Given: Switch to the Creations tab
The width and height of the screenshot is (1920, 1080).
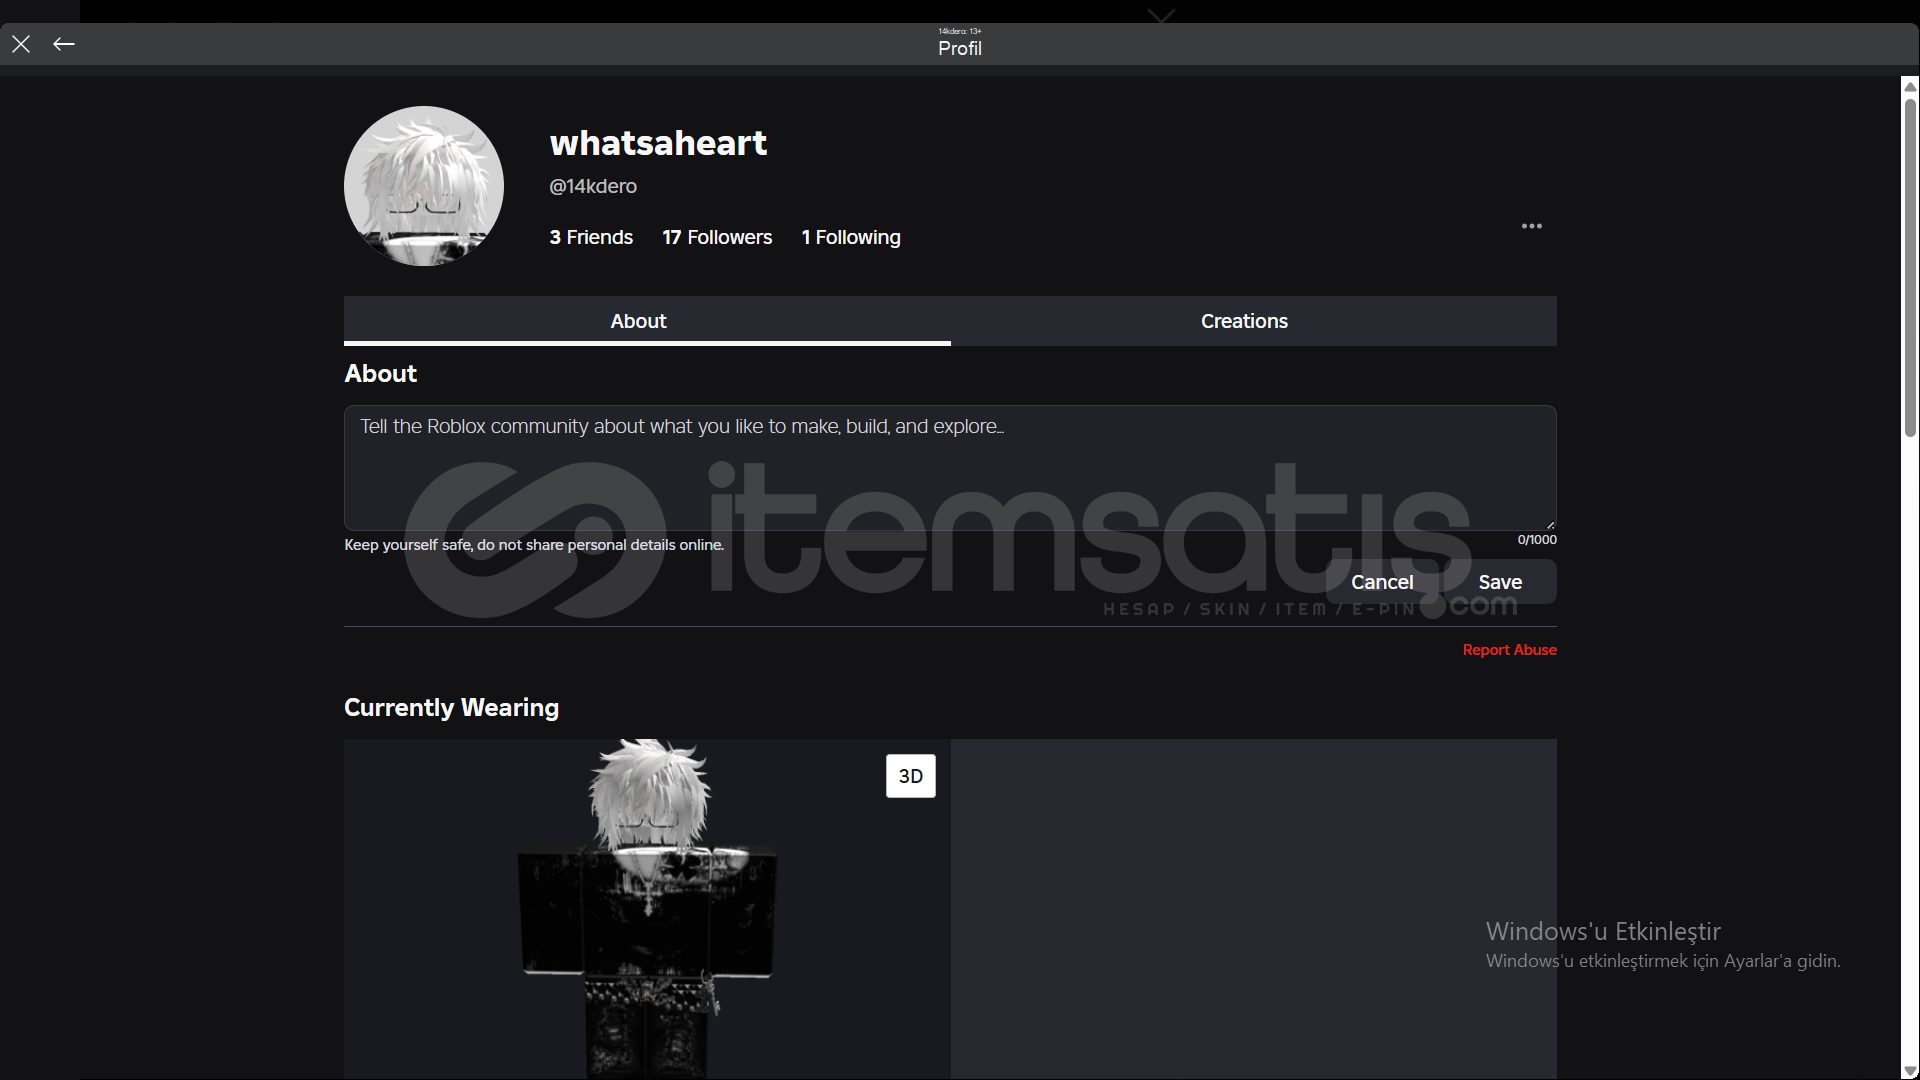Looking at the screenshot, I should [x=1254, y=321].
